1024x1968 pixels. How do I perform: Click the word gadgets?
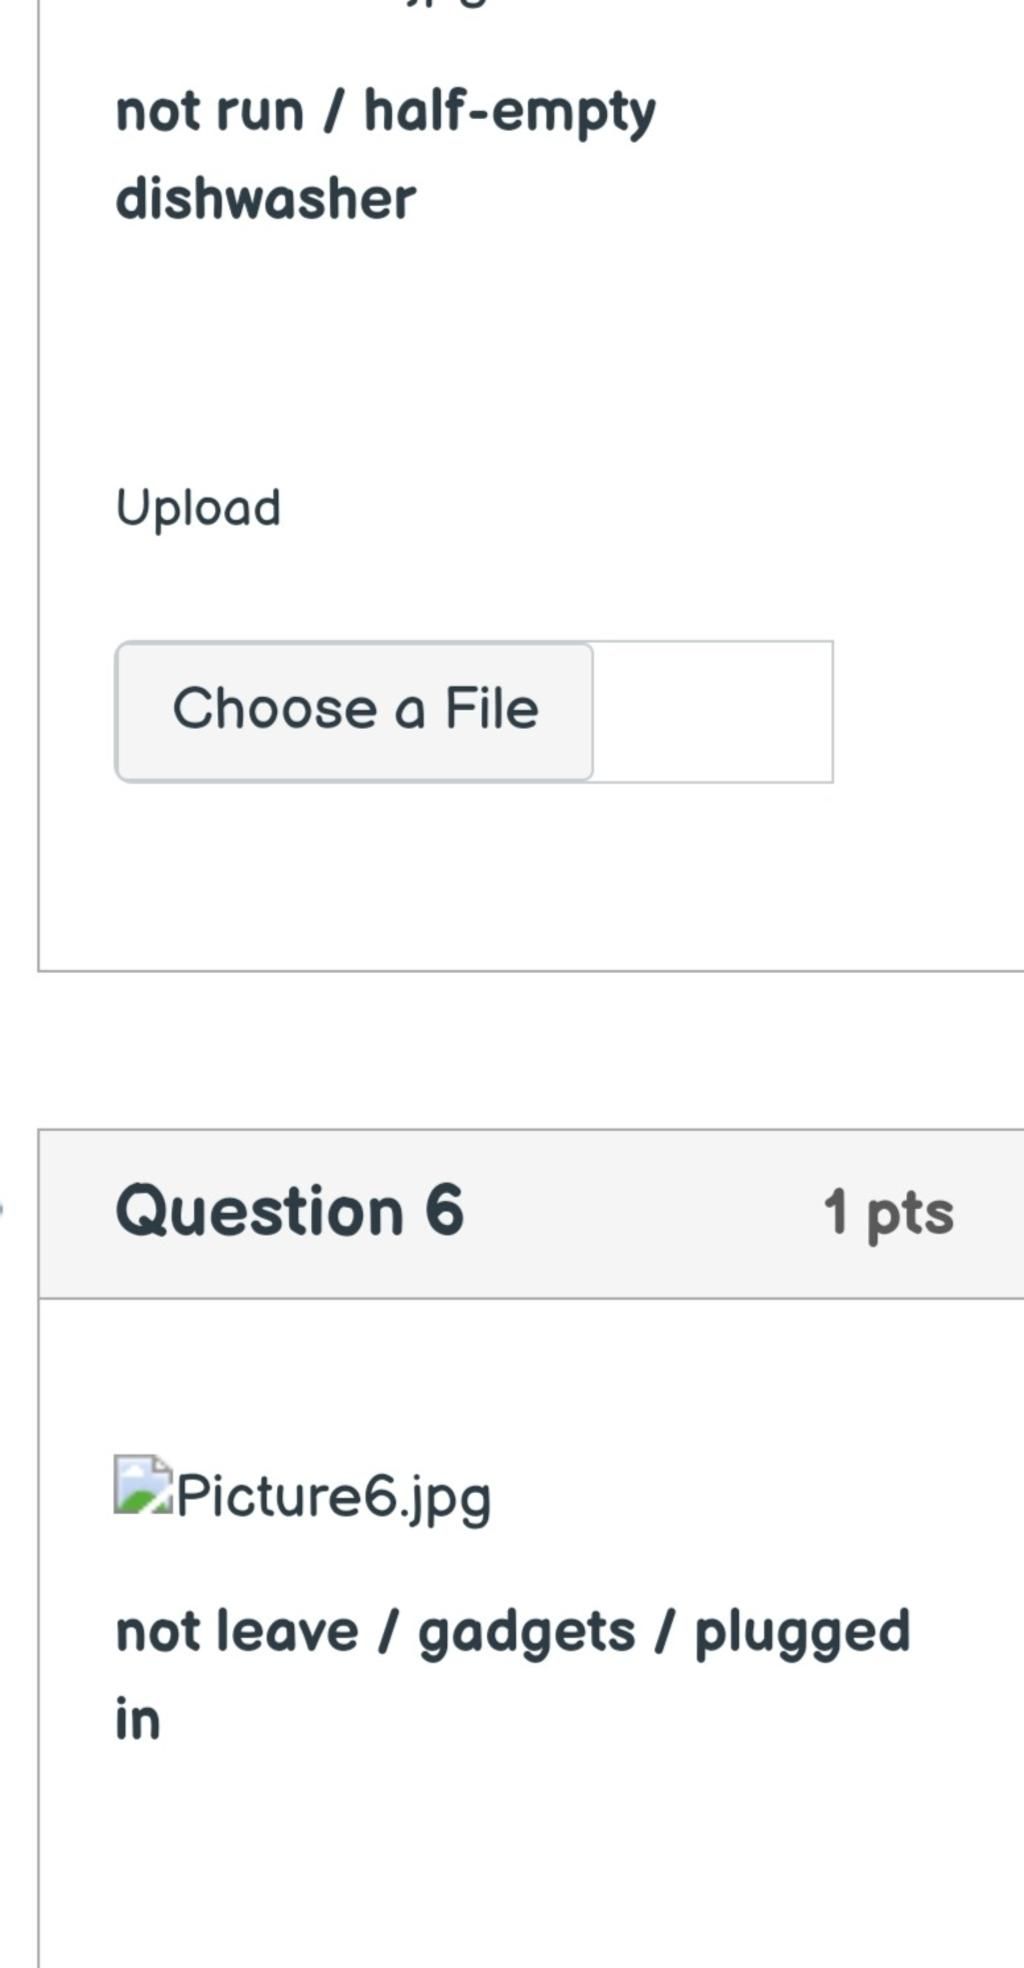(526, 1633)
